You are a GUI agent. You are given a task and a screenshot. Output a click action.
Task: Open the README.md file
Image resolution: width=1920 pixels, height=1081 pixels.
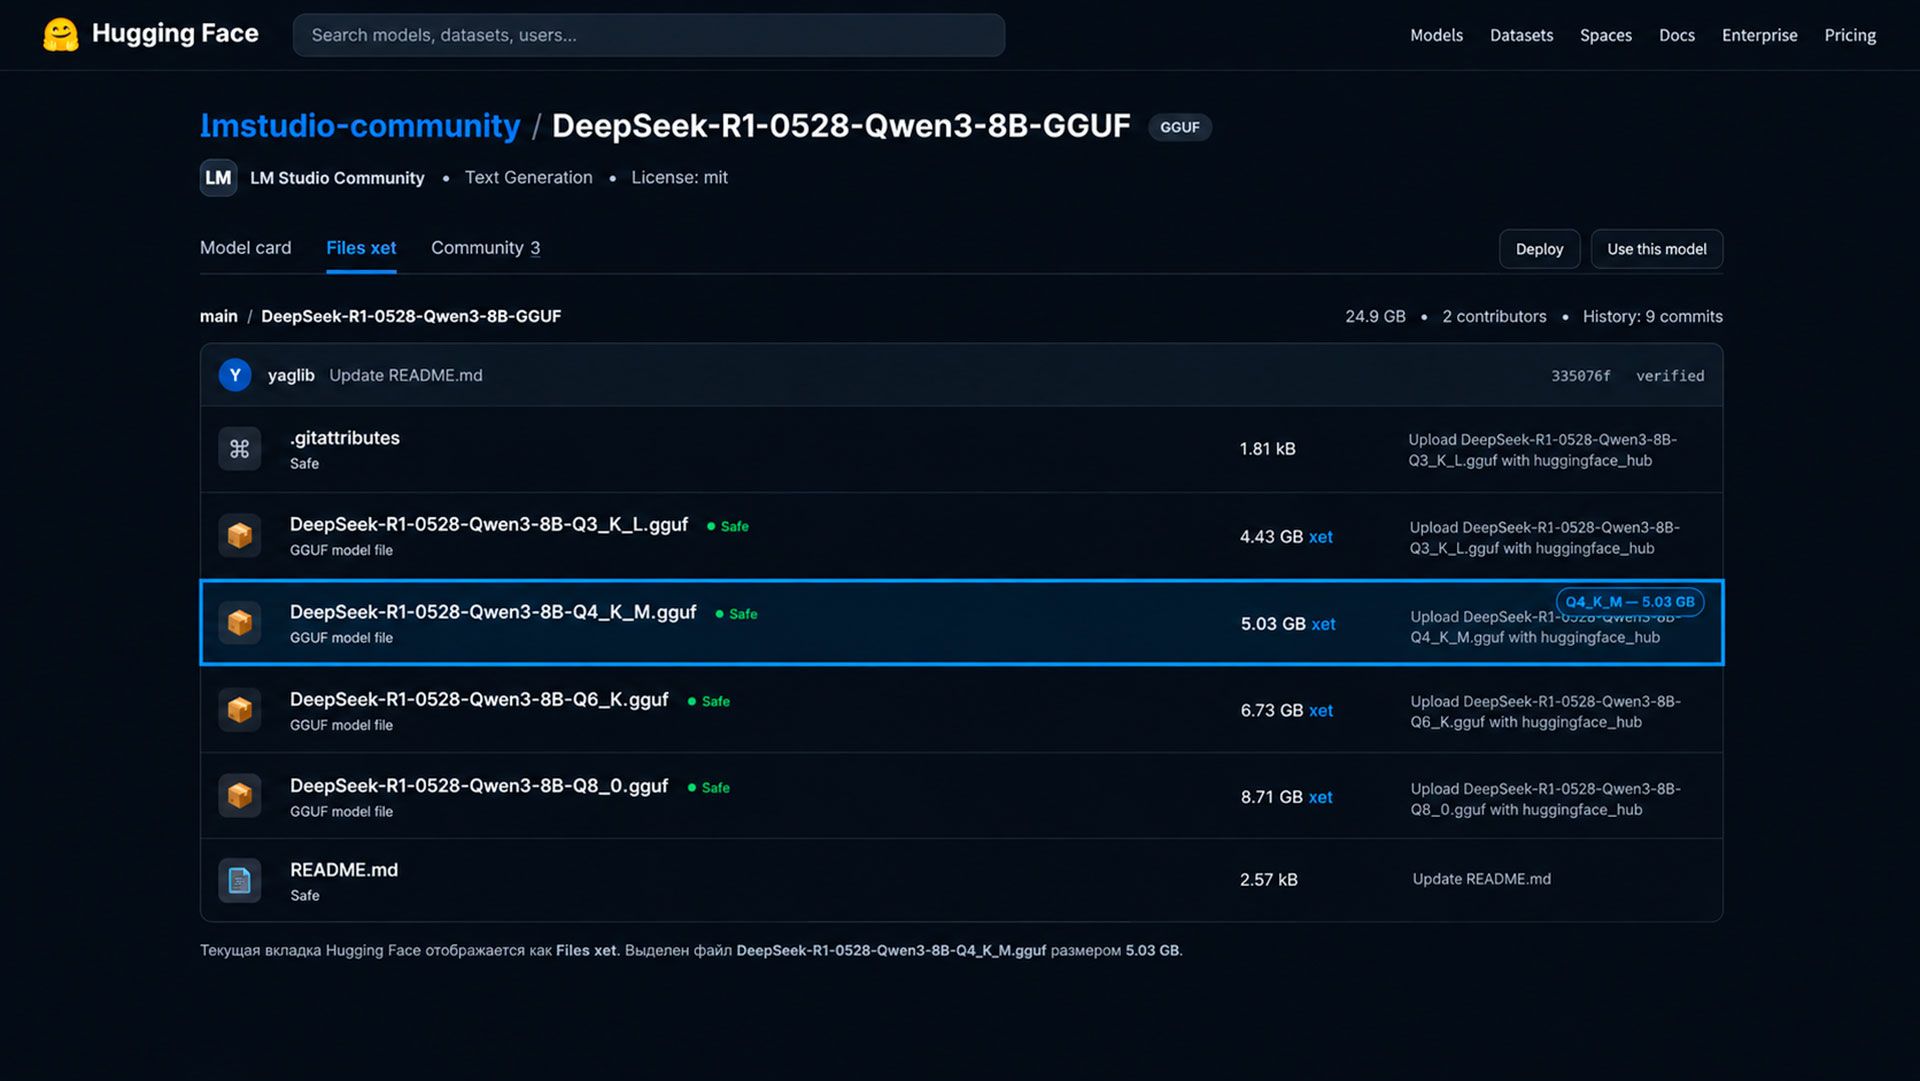click(x=344, y=870)
